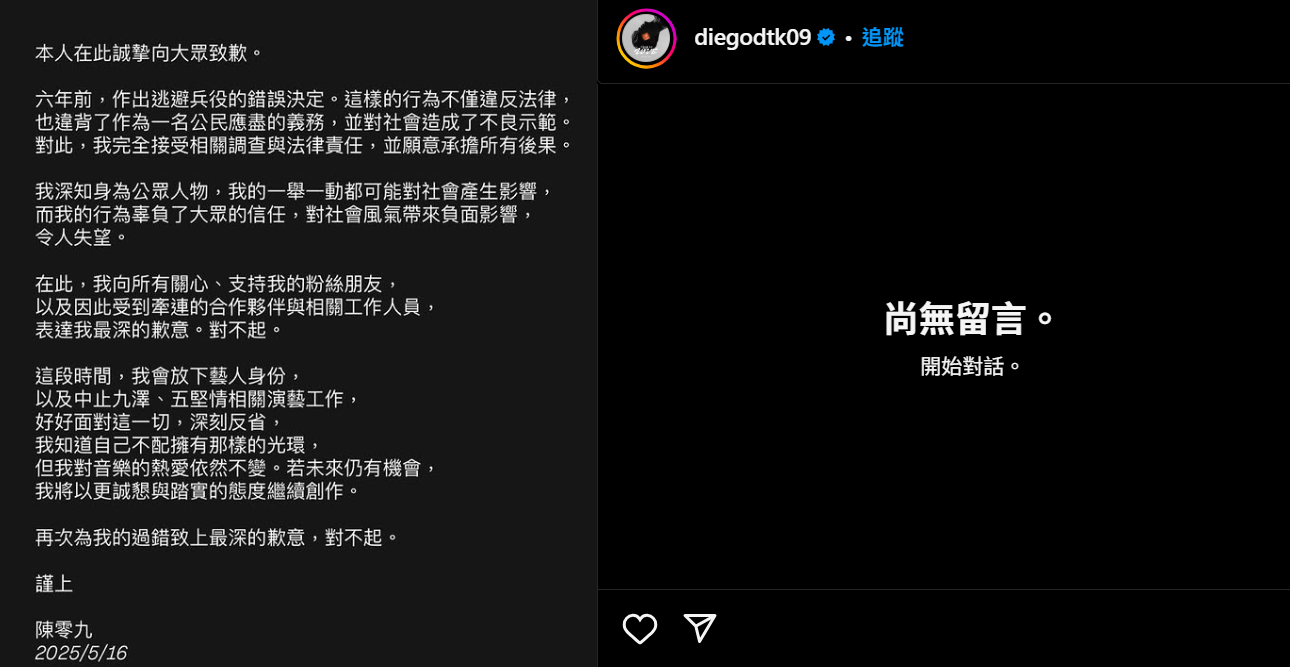The width and height of the screenshot is (1290, 667).
Task: Open the diegodtk09 username profile link
Action: [752, 38]
